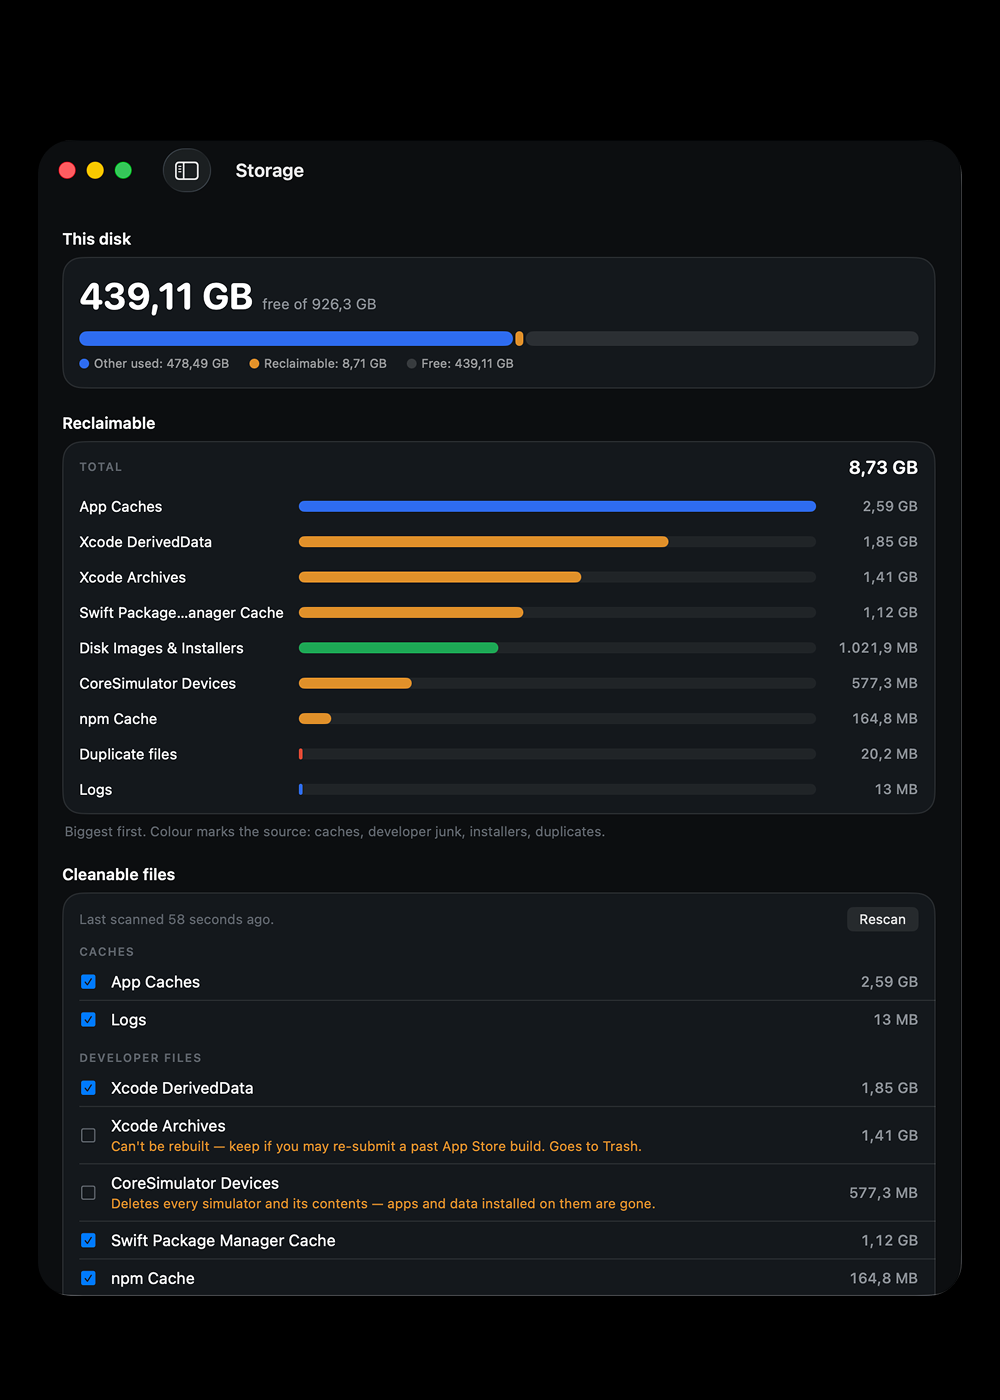Enable the Xcode Archives checkbox
This screenshot has height=1400, width=1000.
[x=88, y=1136]
